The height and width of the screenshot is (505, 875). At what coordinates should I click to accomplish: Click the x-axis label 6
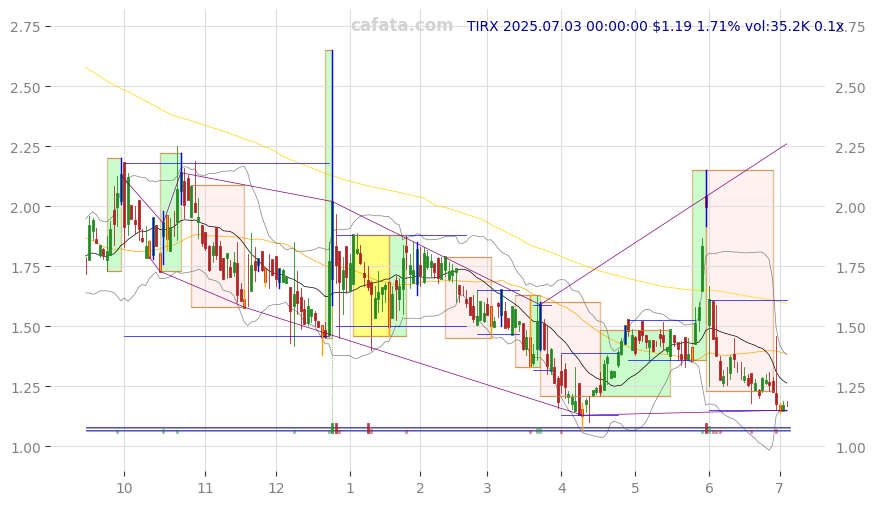pos(709,488)
